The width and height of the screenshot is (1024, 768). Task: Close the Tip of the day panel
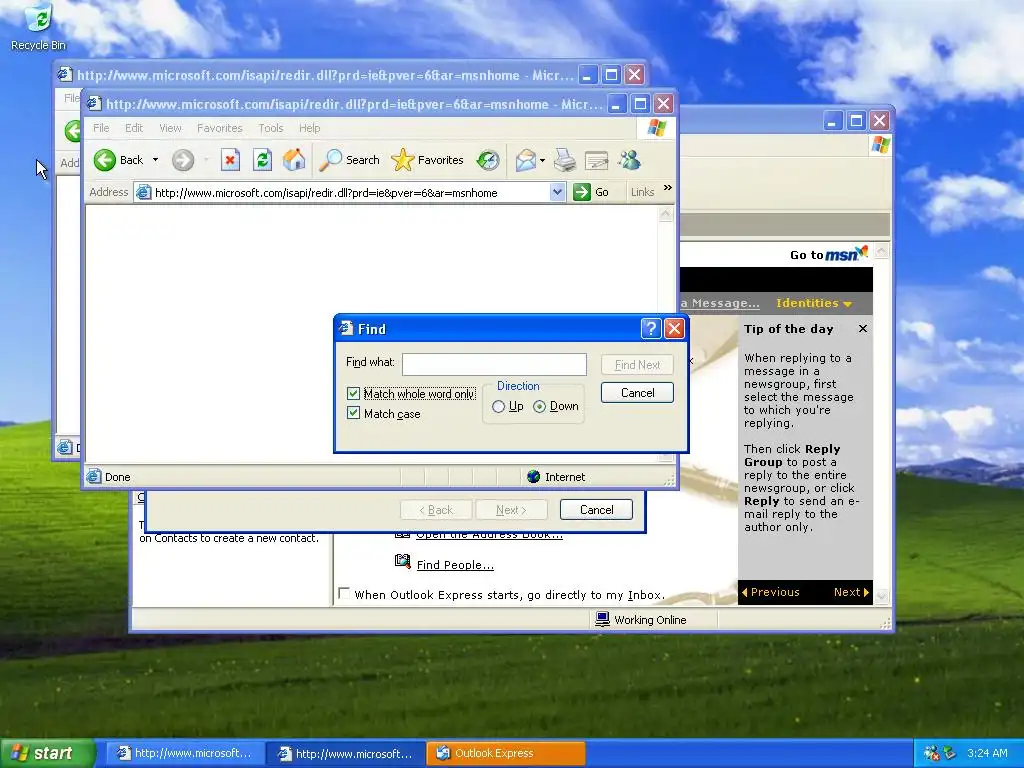(863, 328)
